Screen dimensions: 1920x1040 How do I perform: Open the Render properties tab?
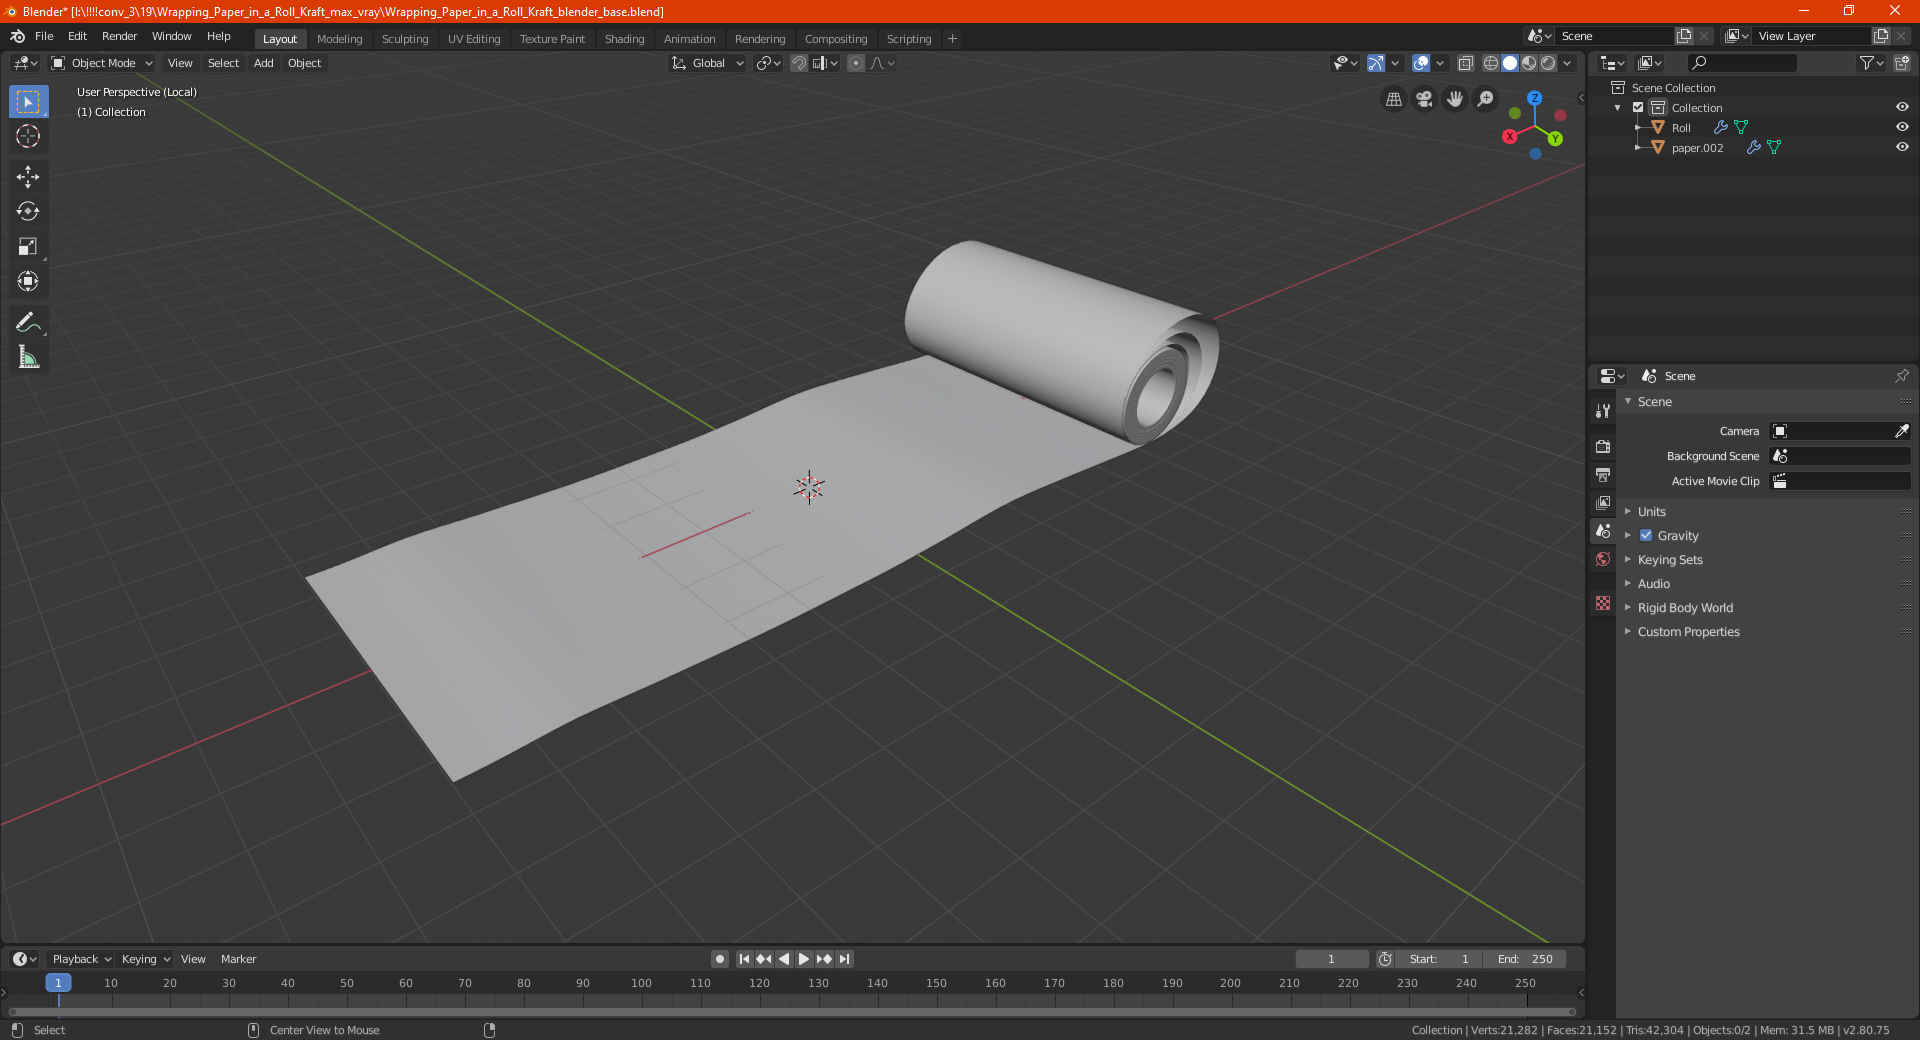(1603, 446)
